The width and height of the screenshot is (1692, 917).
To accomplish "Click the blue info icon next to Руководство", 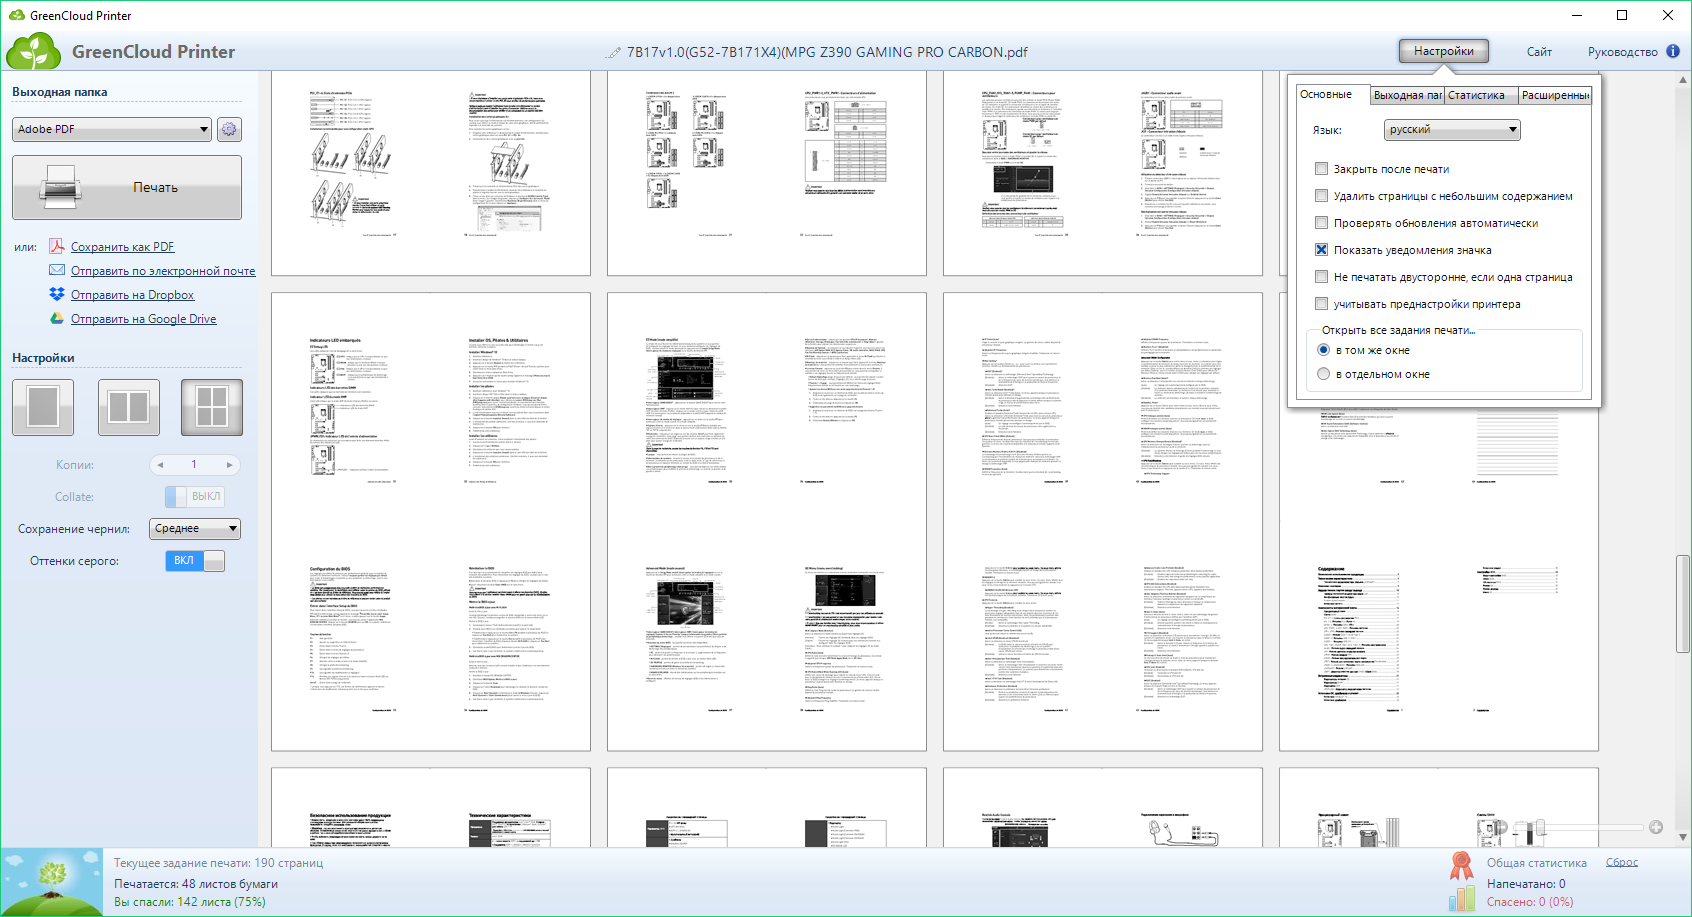I will coord(1673,51).
